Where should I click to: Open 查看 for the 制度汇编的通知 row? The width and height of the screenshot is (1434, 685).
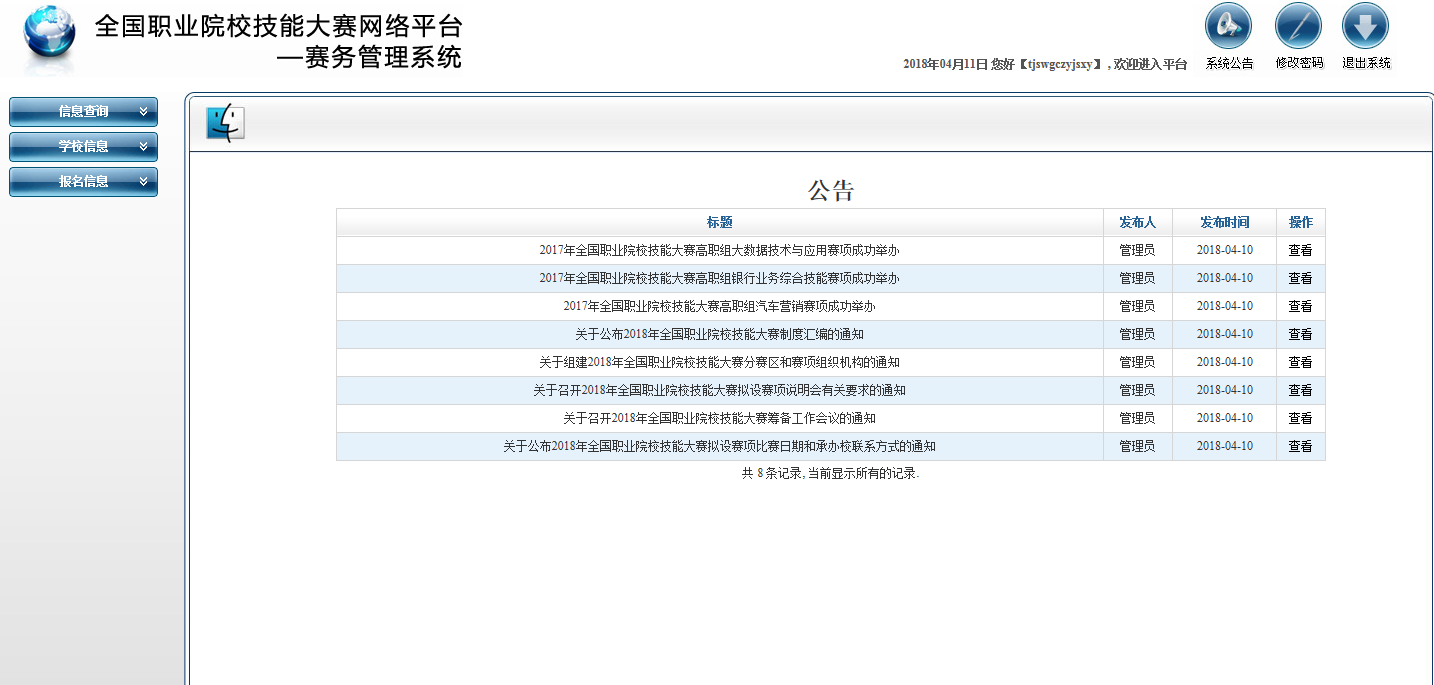click(1300, 335)
